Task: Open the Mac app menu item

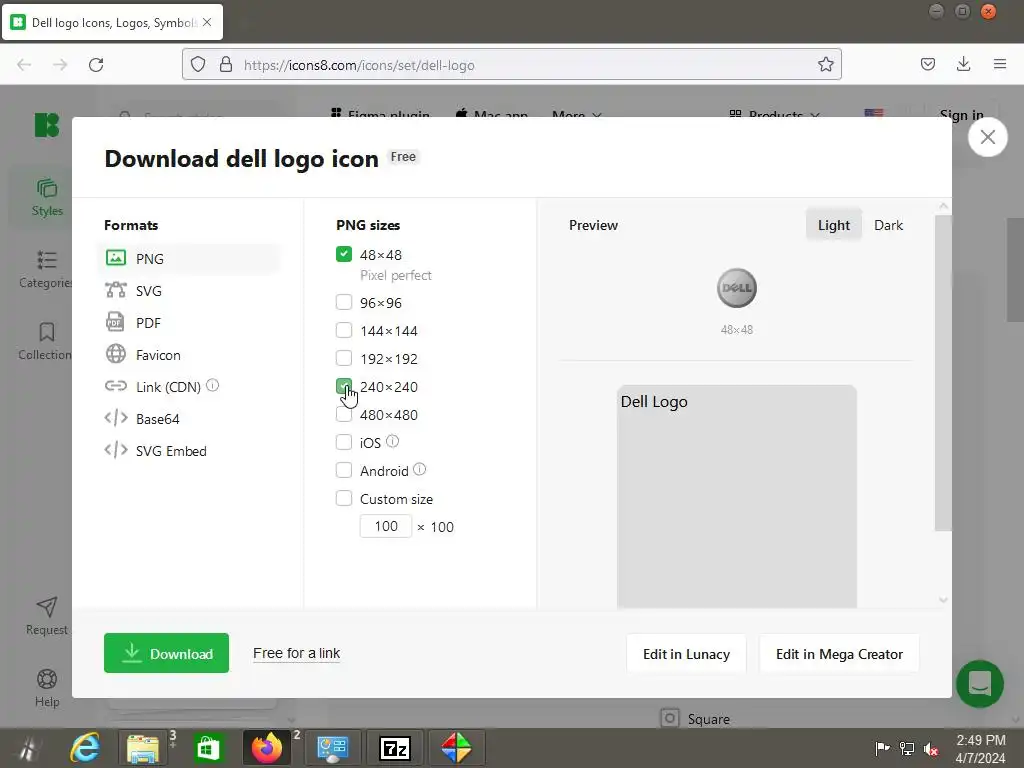Action: [x=492, y=114]
